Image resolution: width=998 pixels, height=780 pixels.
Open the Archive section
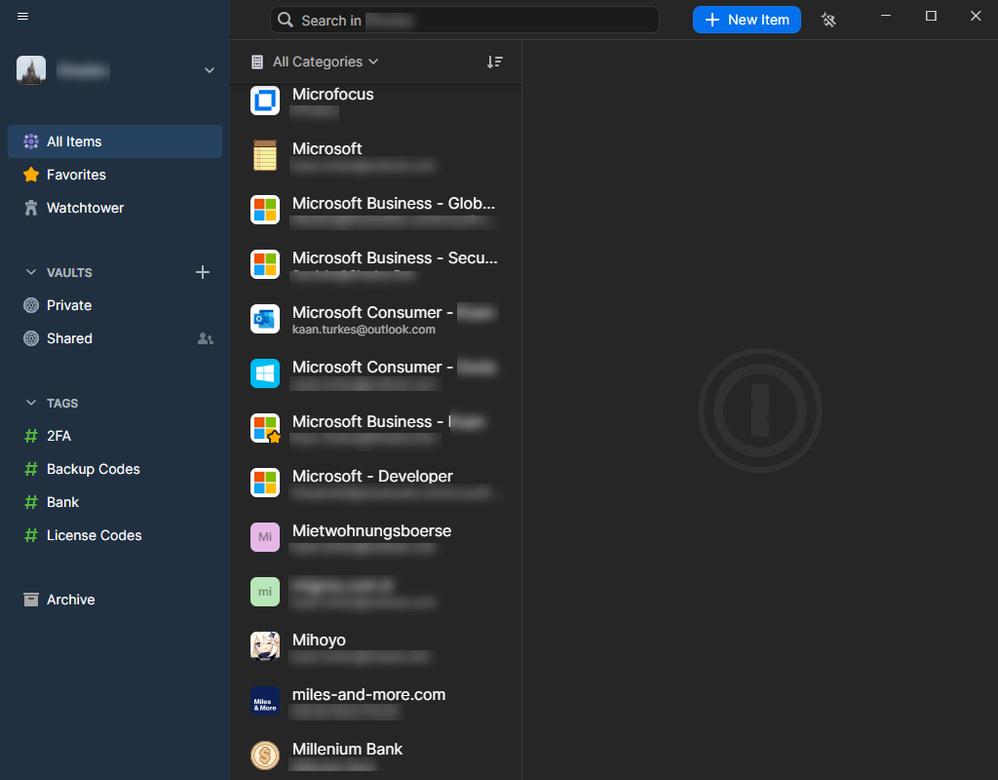tap(70, 600)
